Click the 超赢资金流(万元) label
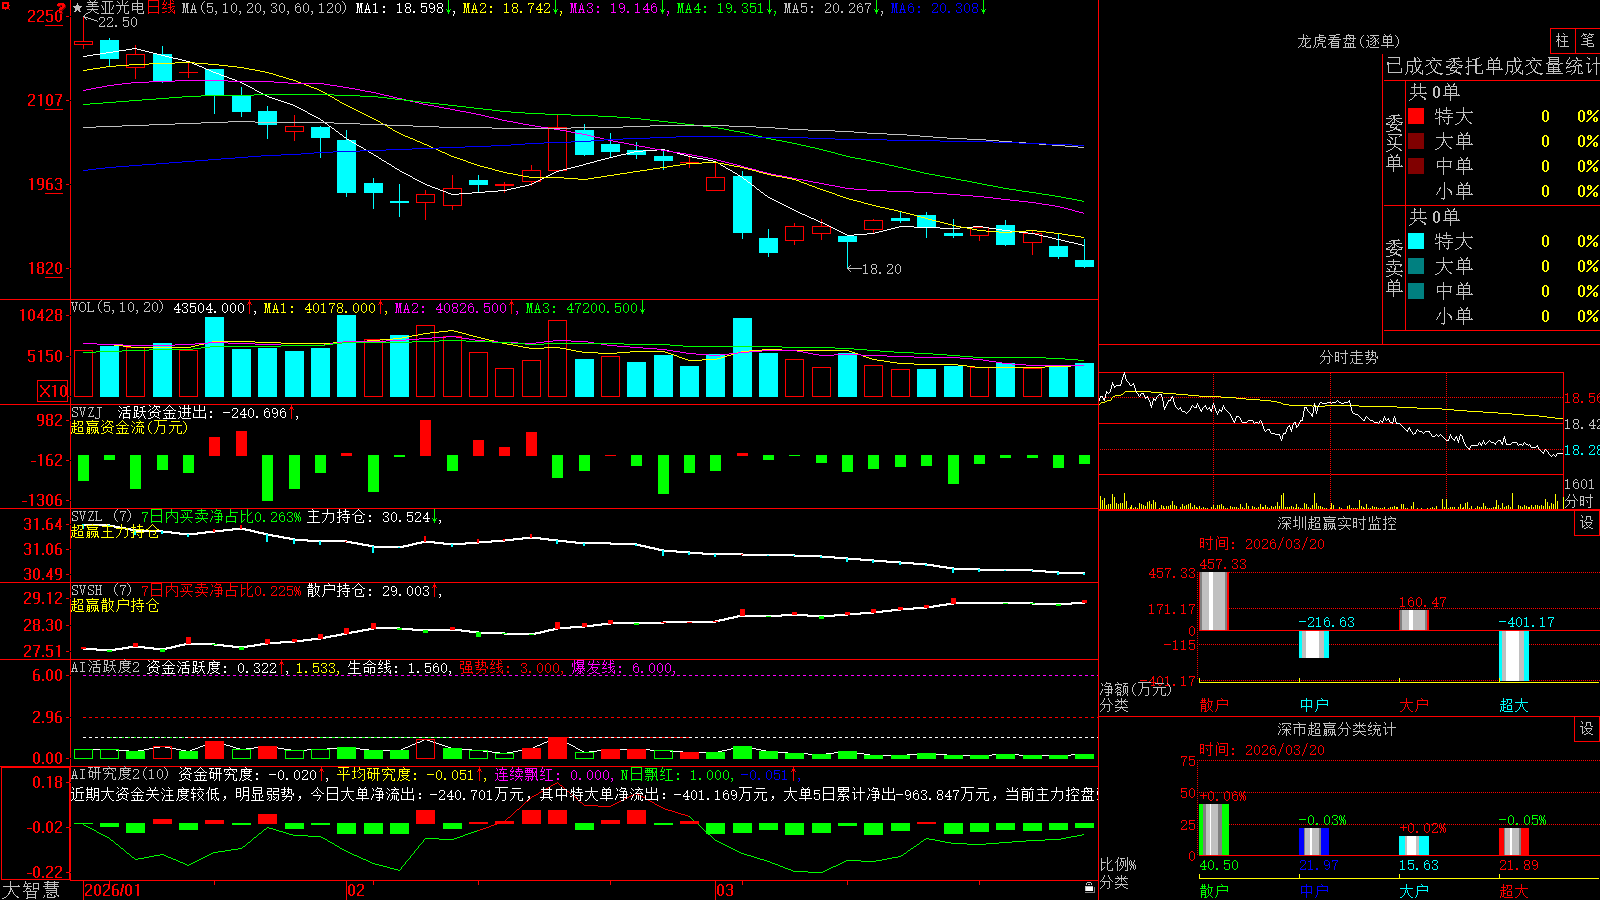1600x900 pixels. pos(129,427)
